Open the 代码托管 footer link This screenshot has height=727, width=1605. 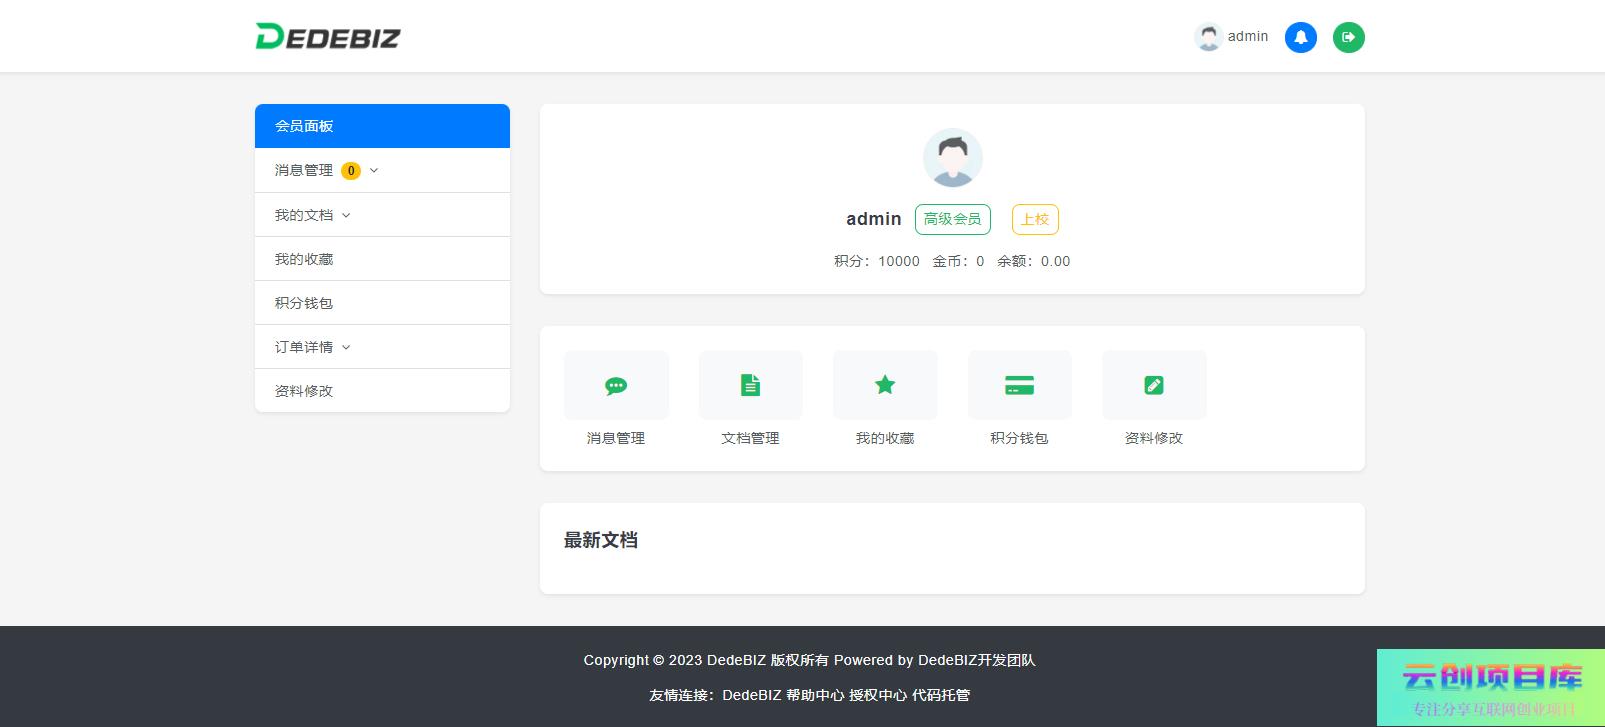point(941,695)
